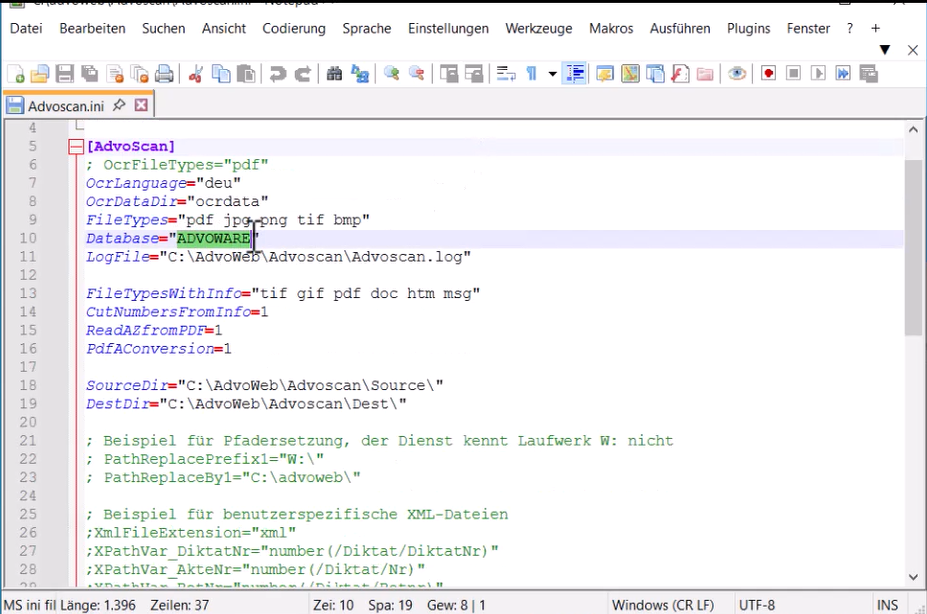The height and width of the screenshot is (614, 927).
Task: Click the plus button in the menu bar
Action: (876, 28)
